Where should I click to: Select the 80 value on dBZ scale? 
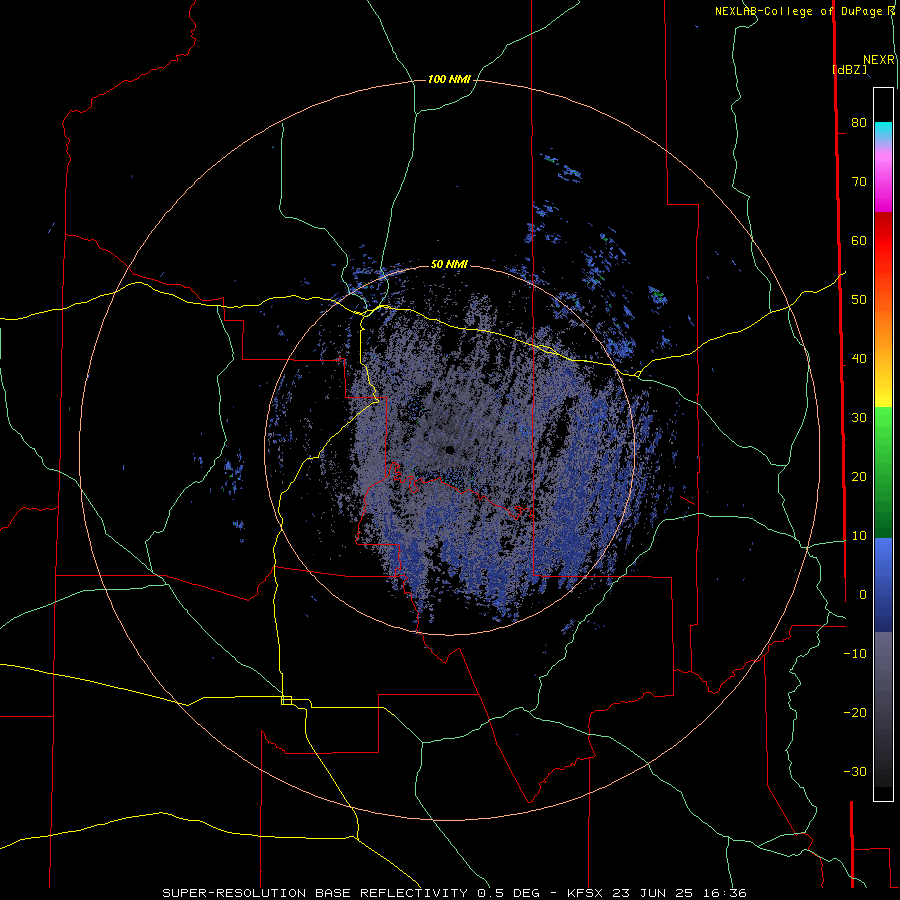(859, 122)
